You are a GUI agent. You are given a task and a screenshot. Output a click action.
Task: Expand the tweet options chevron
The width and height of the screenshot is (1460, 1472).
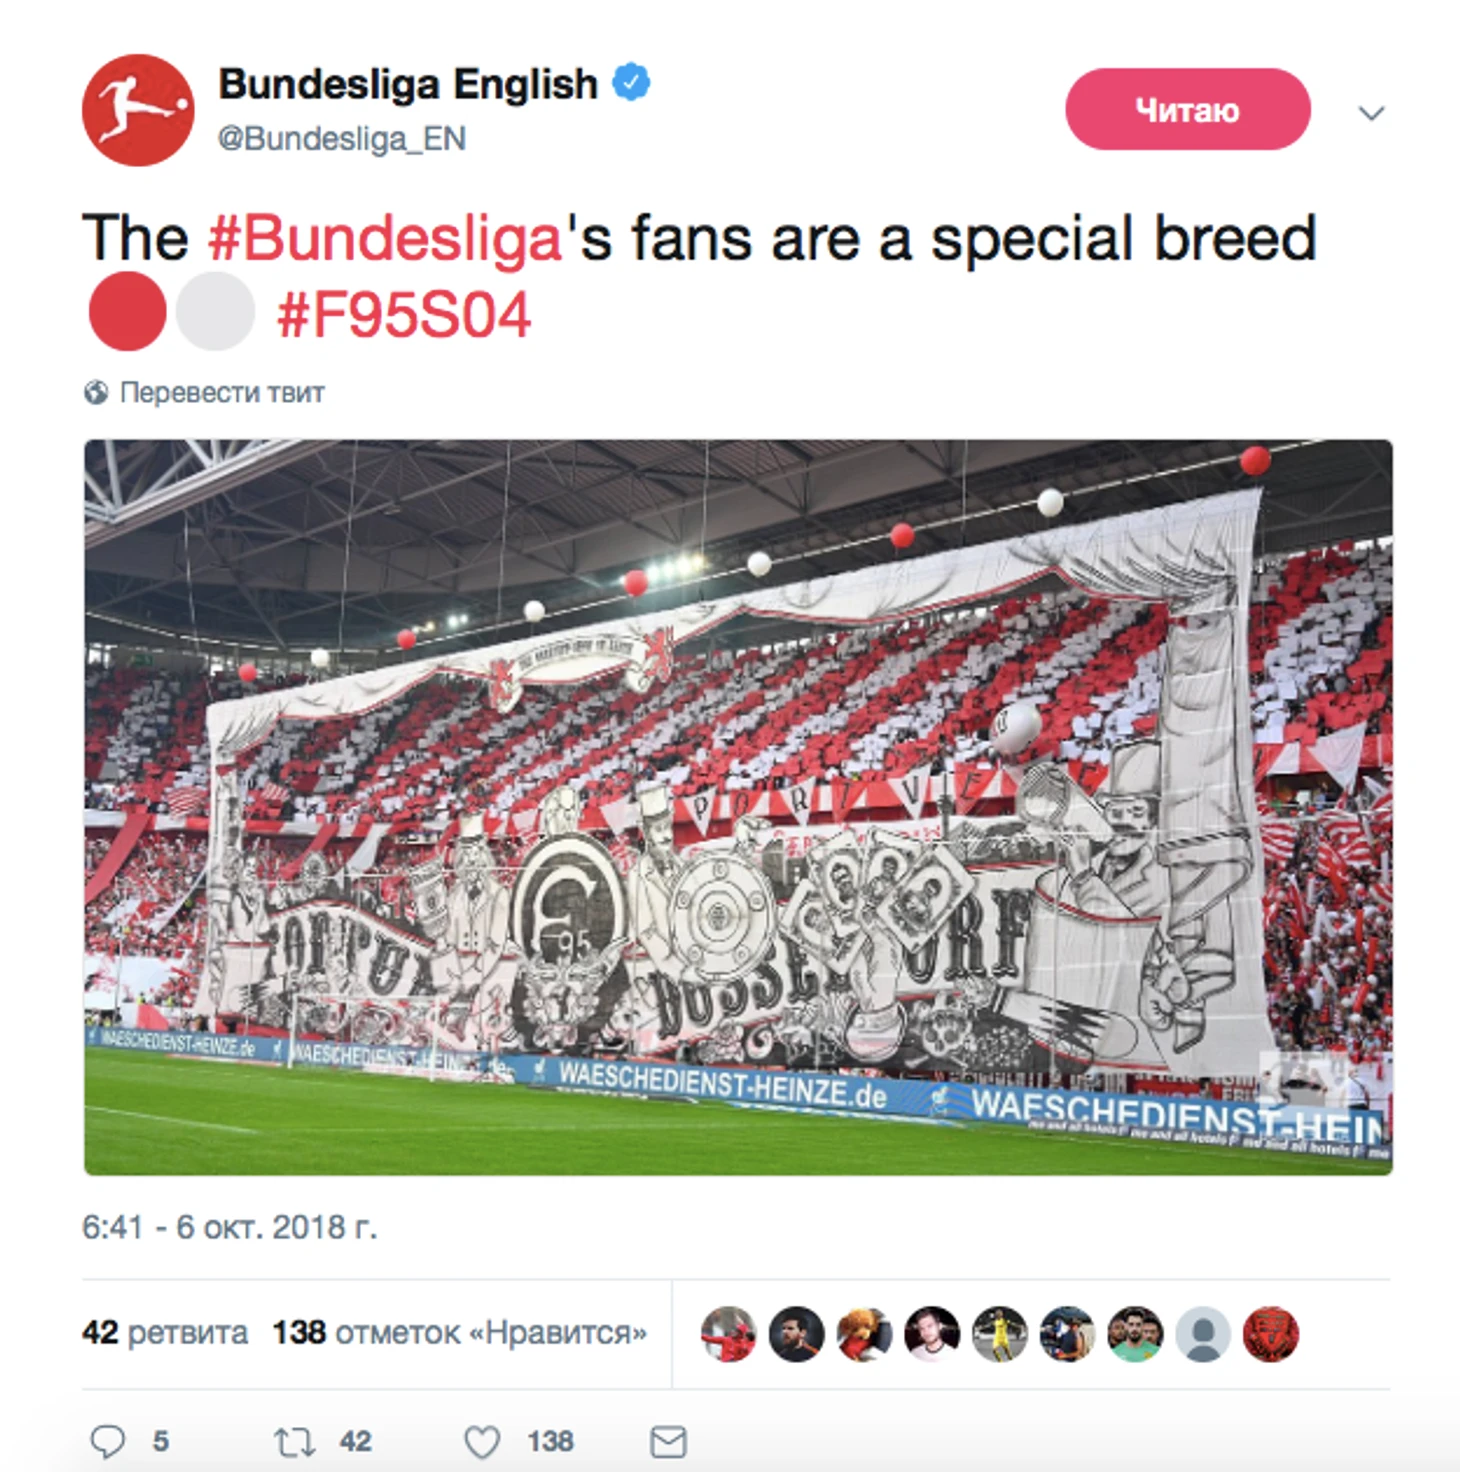point(1371,113)
